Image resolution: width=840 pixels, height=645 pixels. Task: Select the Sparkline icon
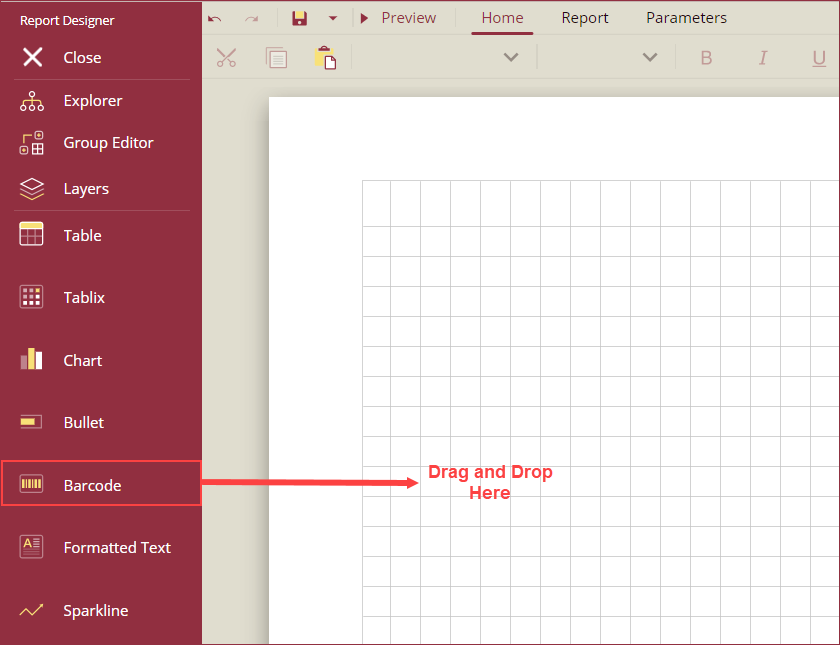tap(31, 610)
